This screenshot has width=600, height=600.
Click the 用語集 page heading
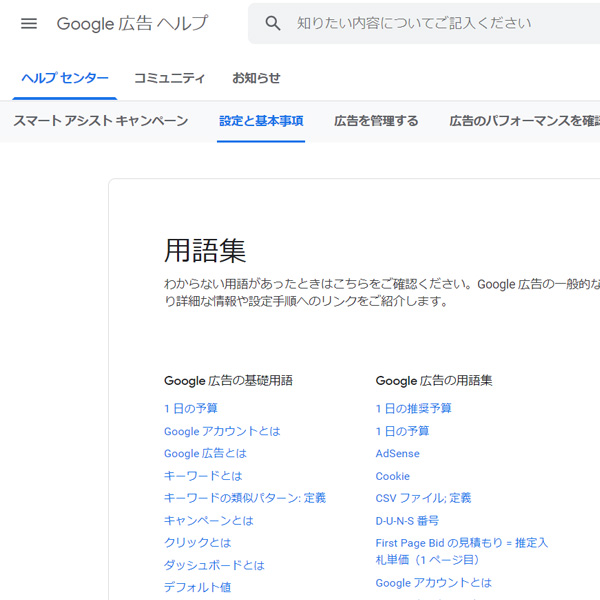click(205, 251)
